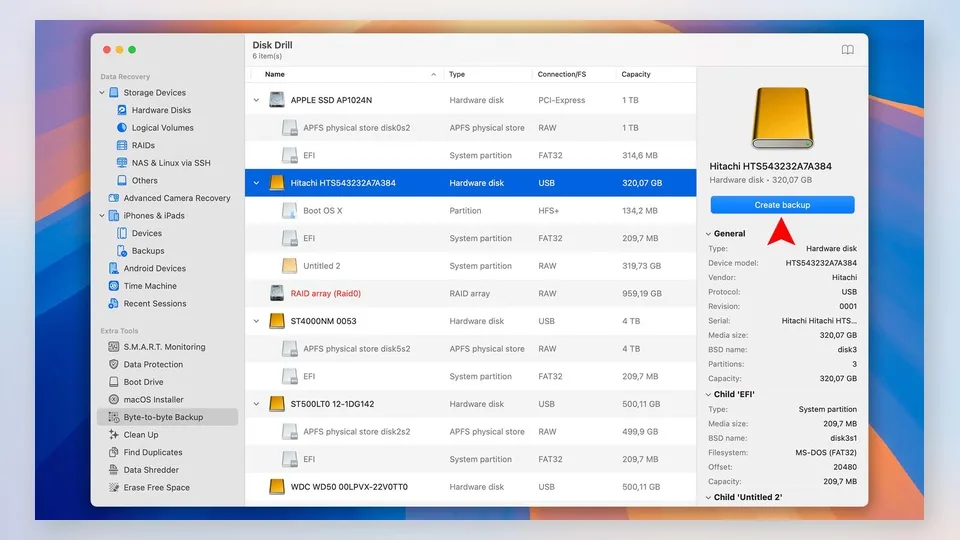The image size is (960, 540).
Task: Click the iPhone Devices icon in sidebar
Action: click(122, 233)
